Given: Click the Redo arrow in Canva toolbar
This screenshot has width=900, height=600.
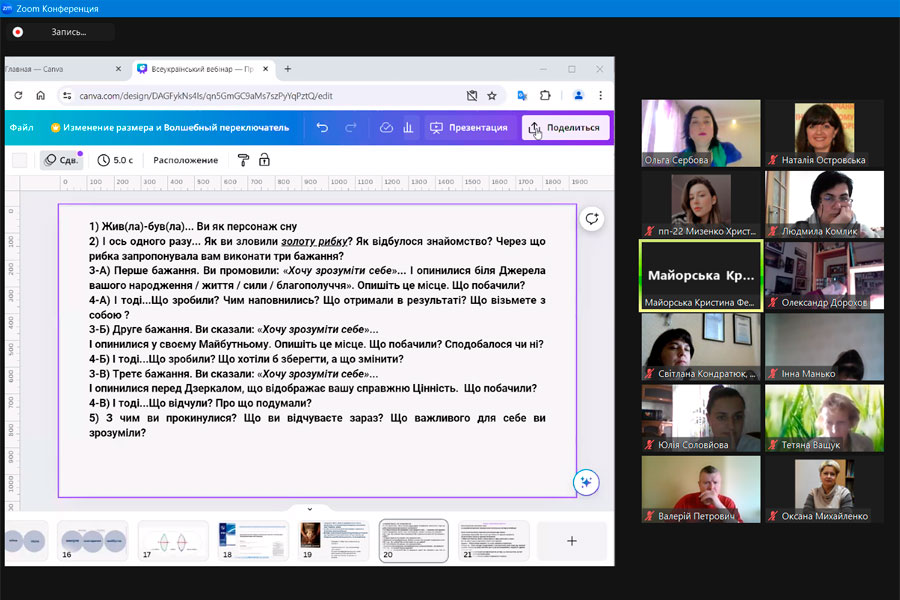Looking at the screenshot, I should (351, 128).
